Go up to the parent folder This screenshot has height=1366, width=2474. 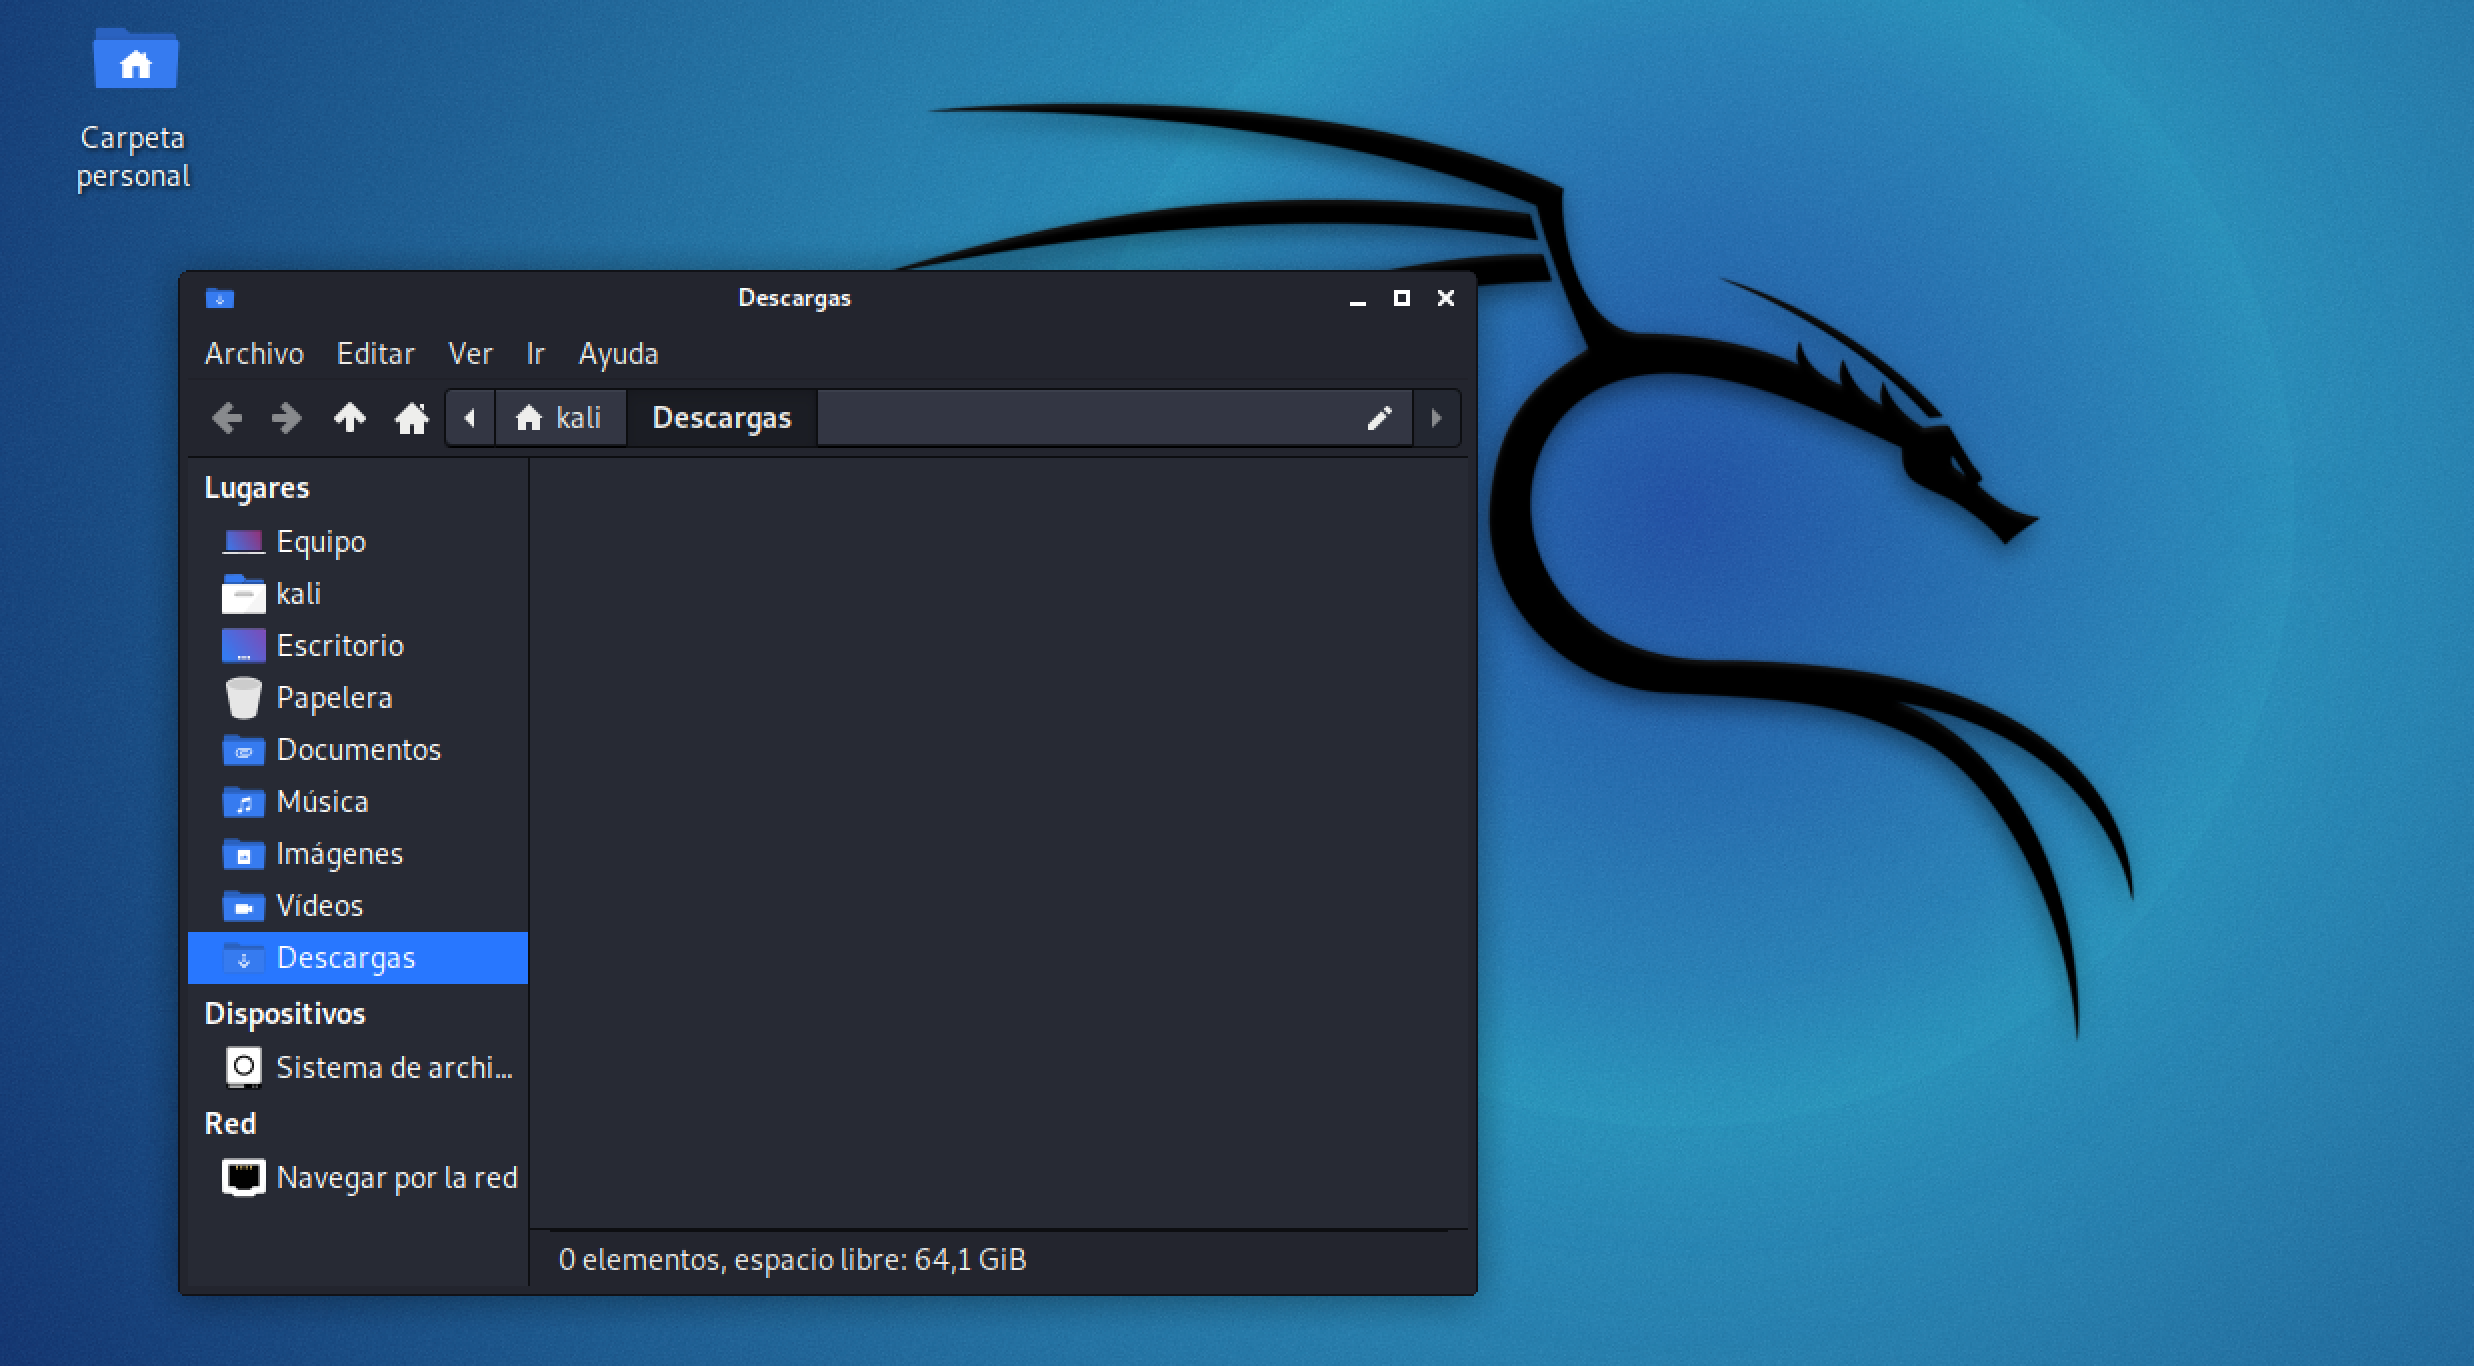pos(349,418)
